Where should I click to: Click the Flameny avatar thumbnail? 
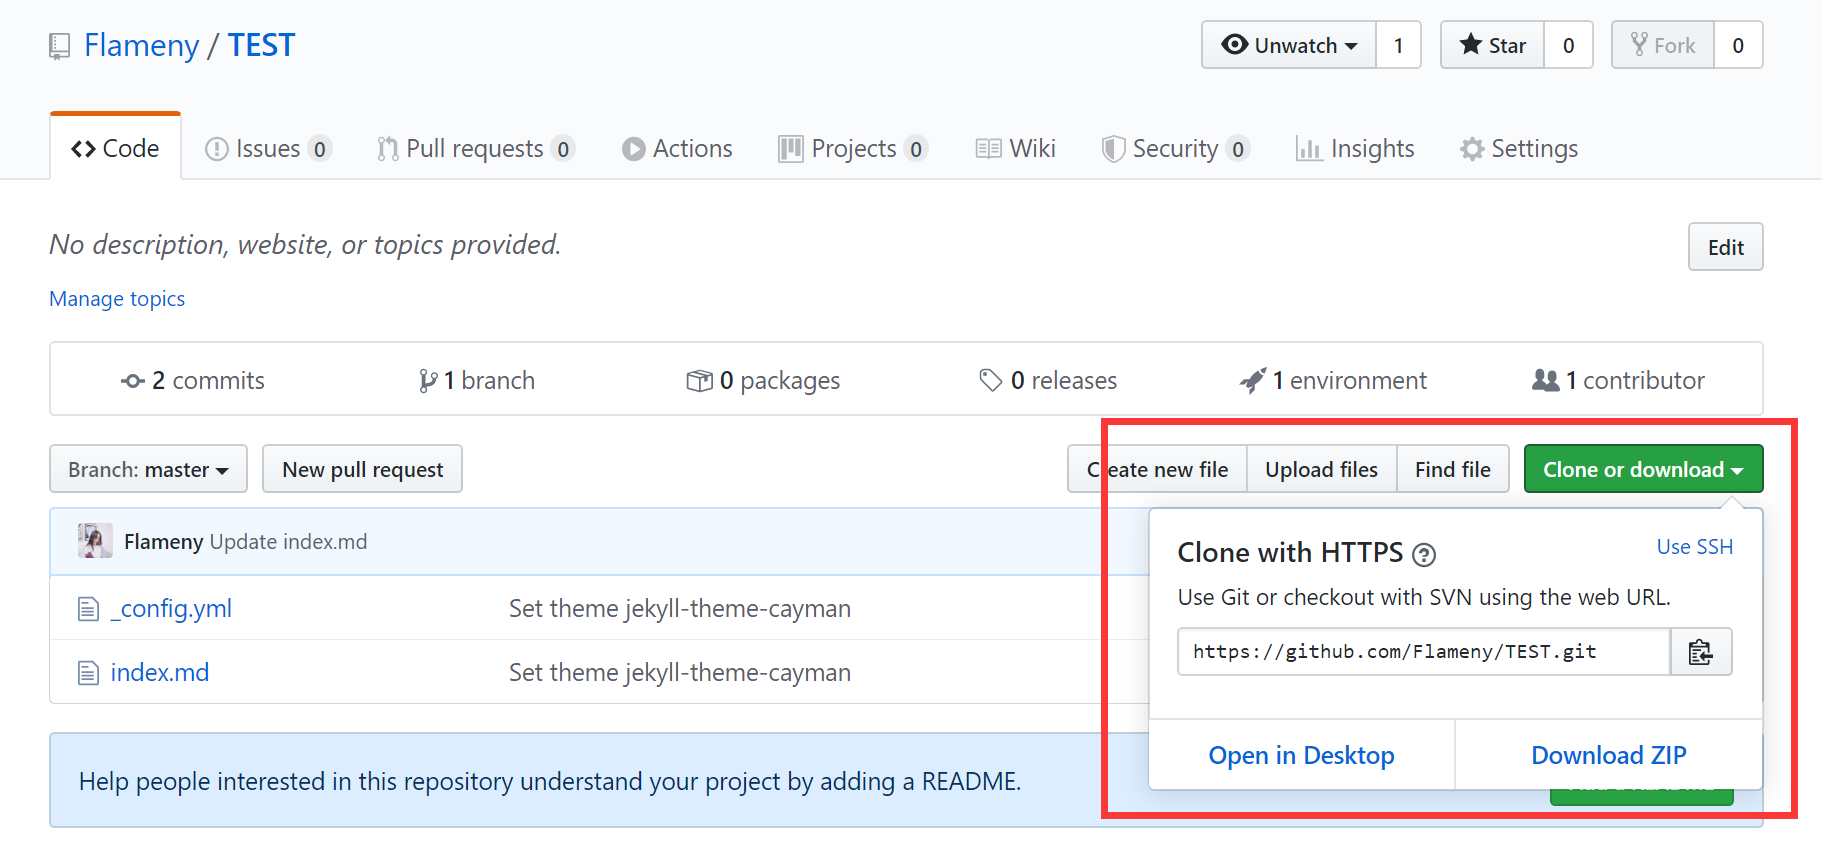click(x=95, y=541)
